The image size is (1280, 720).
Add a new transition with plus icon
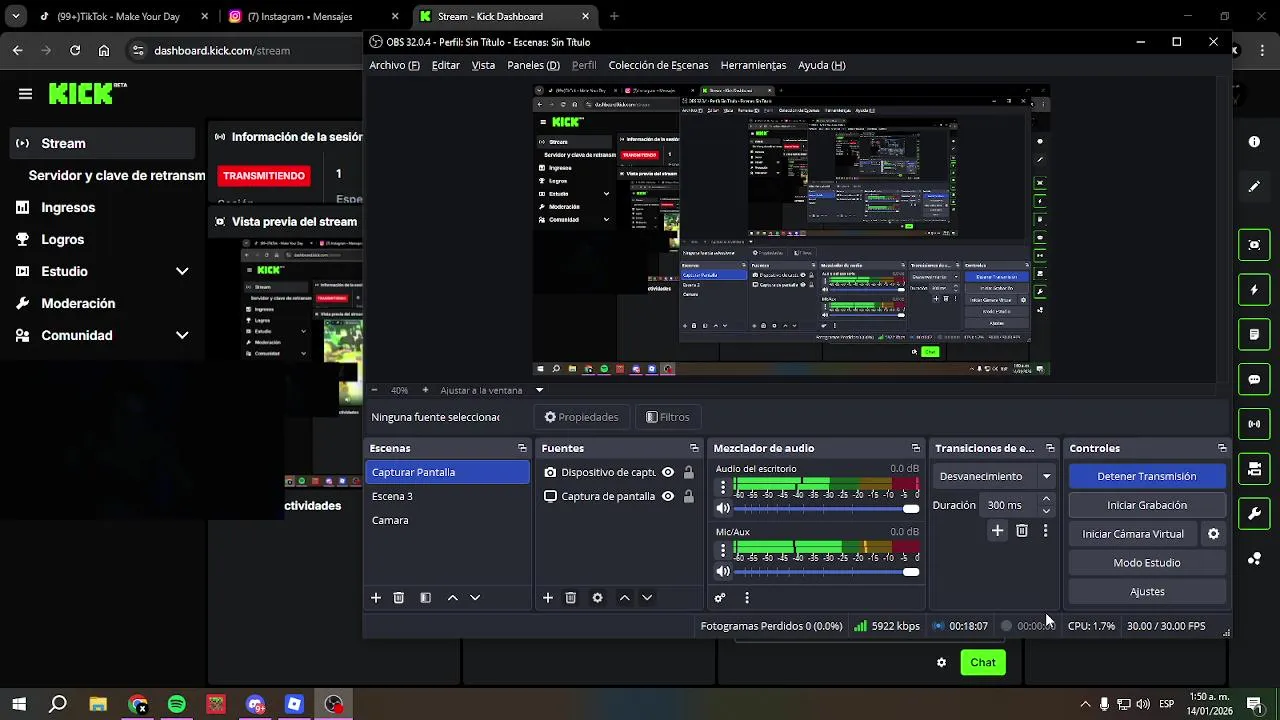[997, 531]
